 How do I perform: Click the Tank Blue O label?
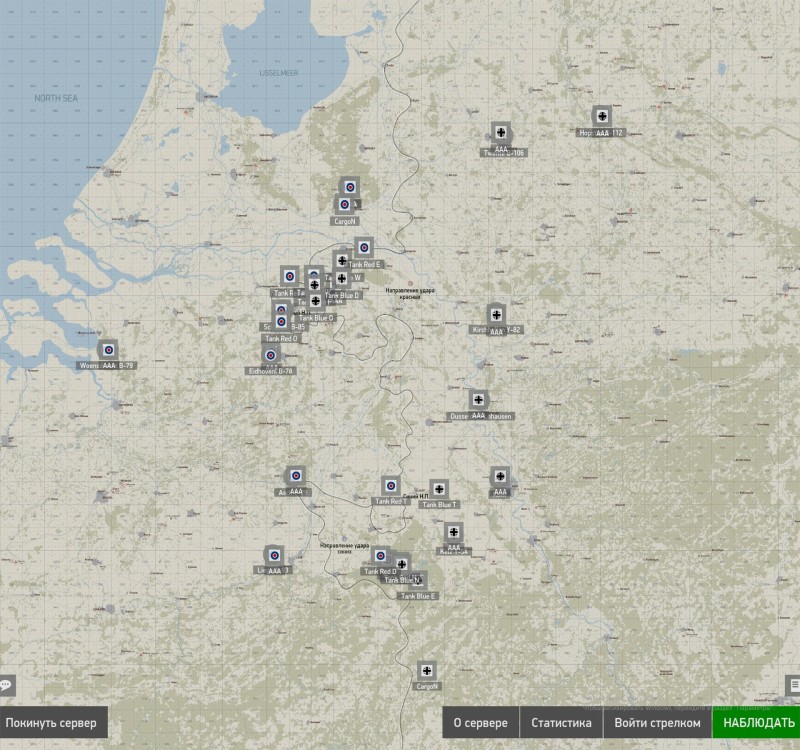(317, 318)
